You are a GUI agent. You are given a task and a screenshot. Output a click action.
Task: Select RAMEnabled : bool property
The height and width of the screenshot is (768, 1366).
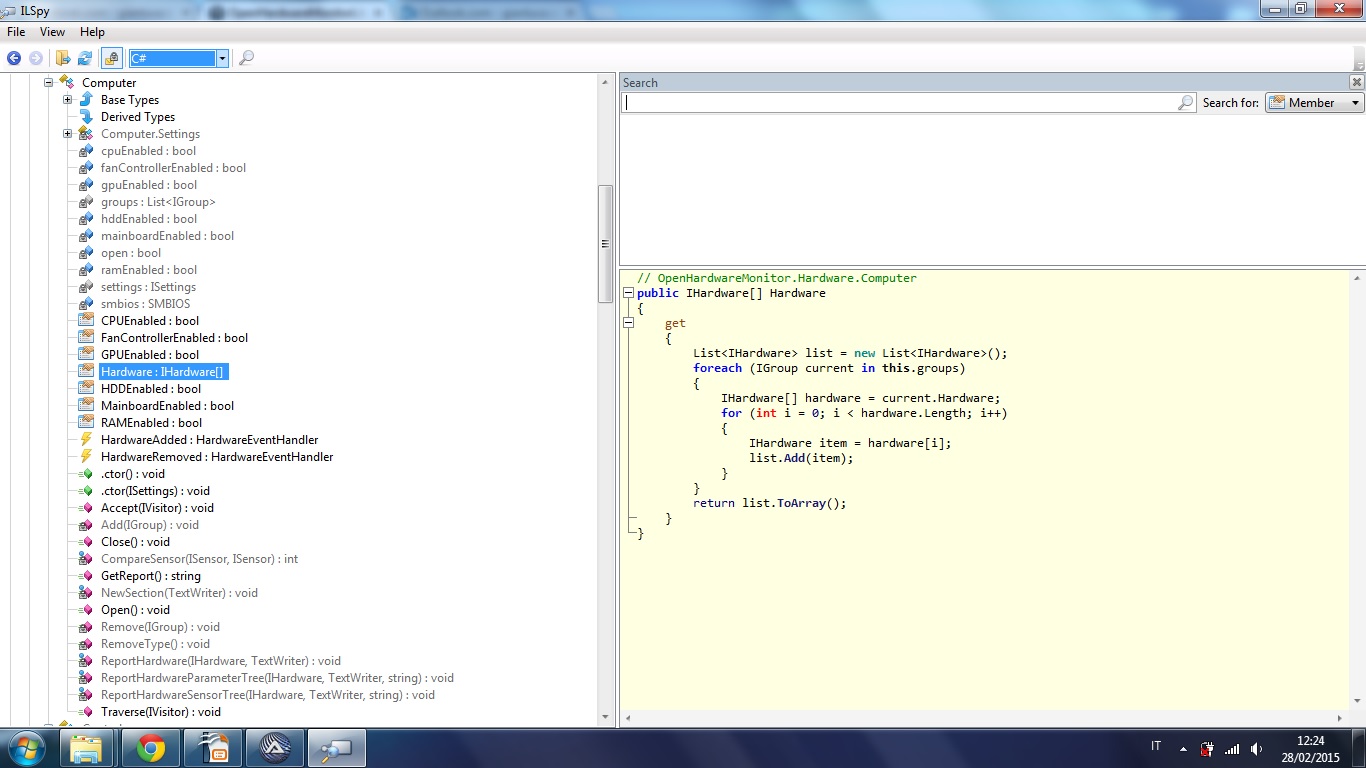(x=151, y=423)
